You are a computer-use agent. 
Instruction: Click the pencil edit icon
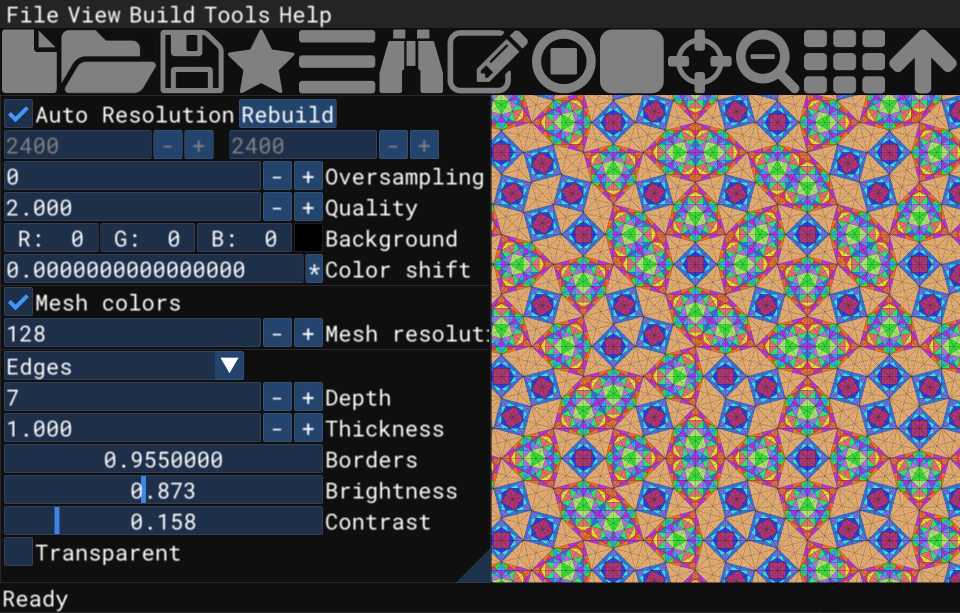point(487,62)
